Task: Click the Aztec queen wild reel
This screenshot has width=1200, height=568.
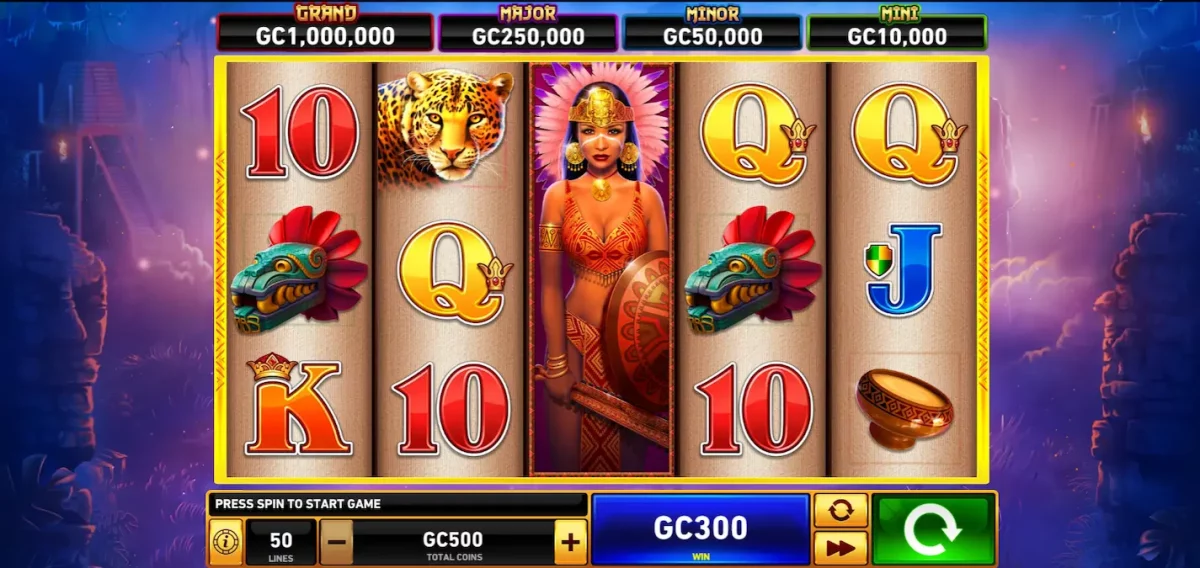Action: click(601, 268)
